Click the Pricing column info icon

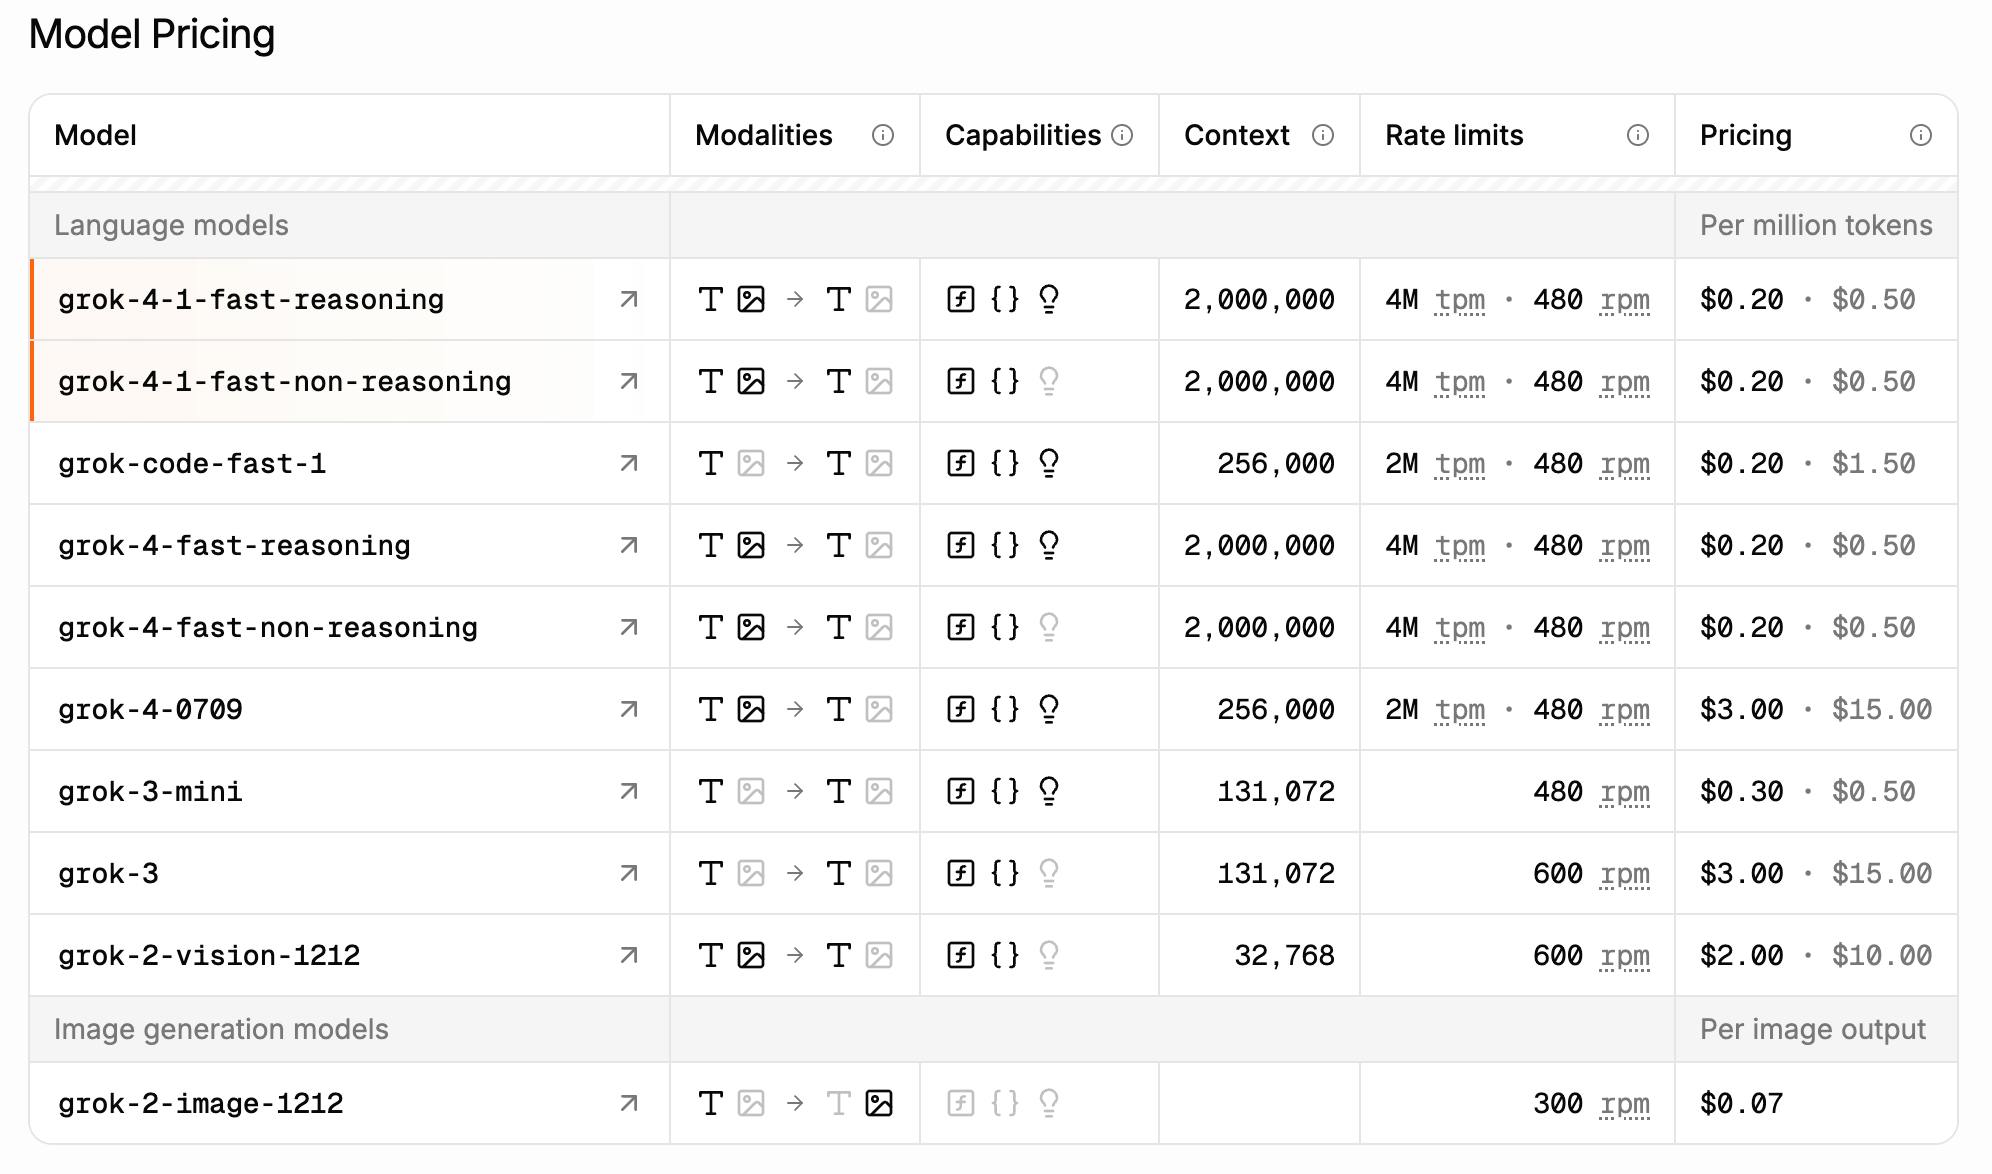[1919, 134]
